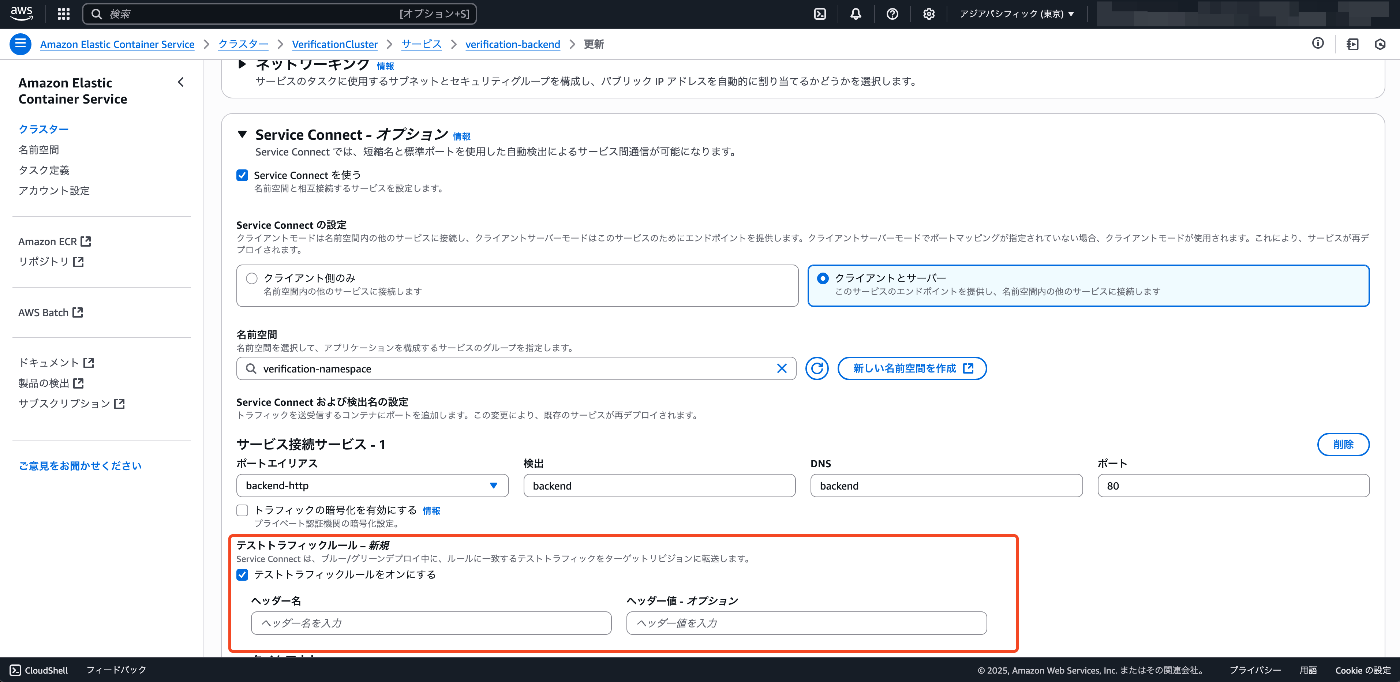Click ご意見をお聞かせください link
The width and height of the screenshot is (1400, 682).
click(x=80, y=466)
